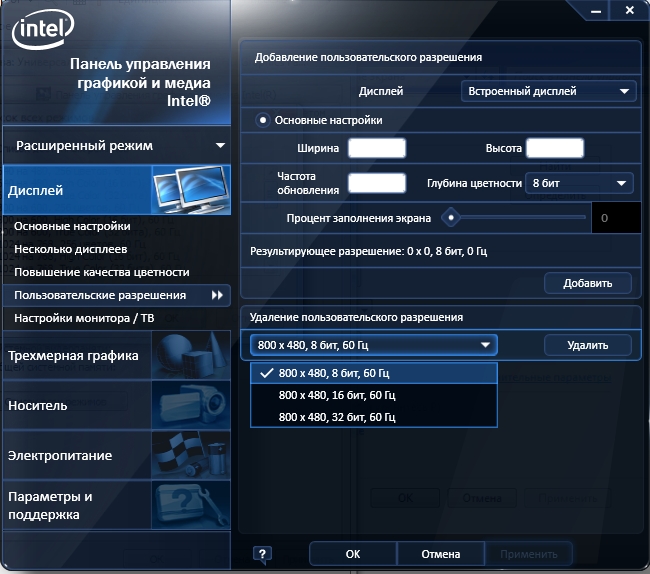The height and width of the screenshot is (574, 650).
Task: Click the Процент заполнения экрана slider handle
Action: point(451,217)
